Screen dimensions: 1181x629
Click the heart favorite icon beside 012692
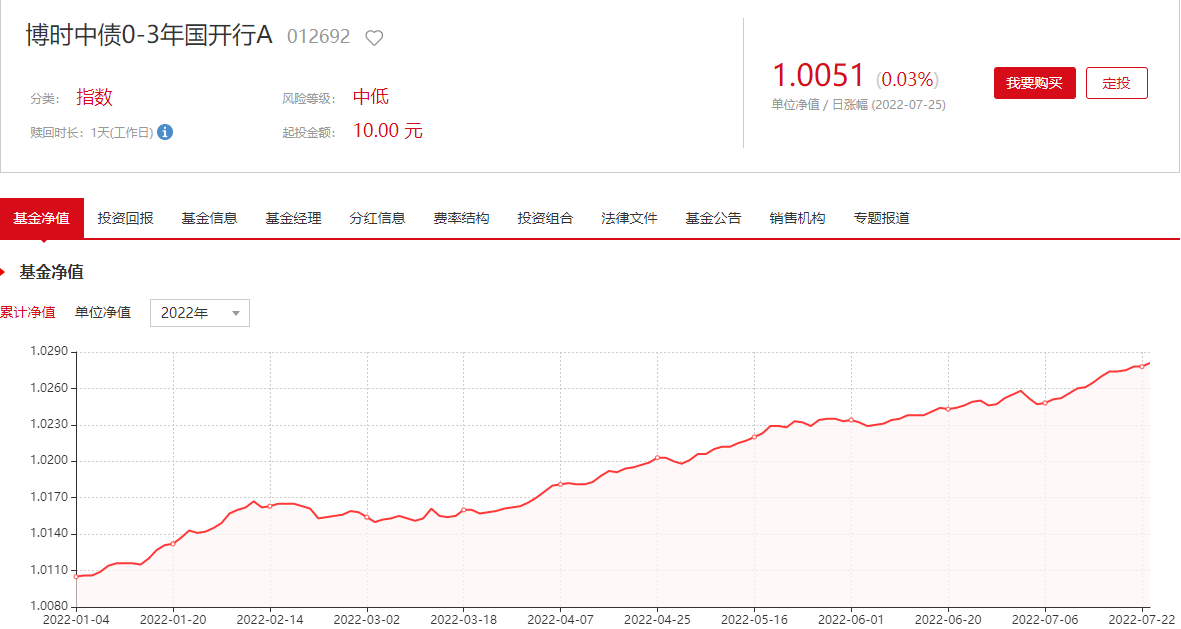[374, 38]
